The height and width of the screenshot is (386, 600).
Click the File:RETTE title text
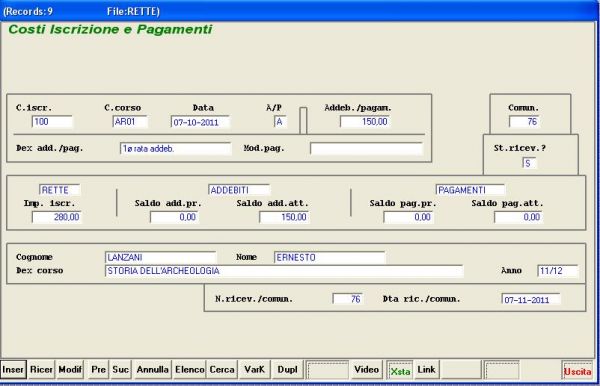tap(133, 11)
